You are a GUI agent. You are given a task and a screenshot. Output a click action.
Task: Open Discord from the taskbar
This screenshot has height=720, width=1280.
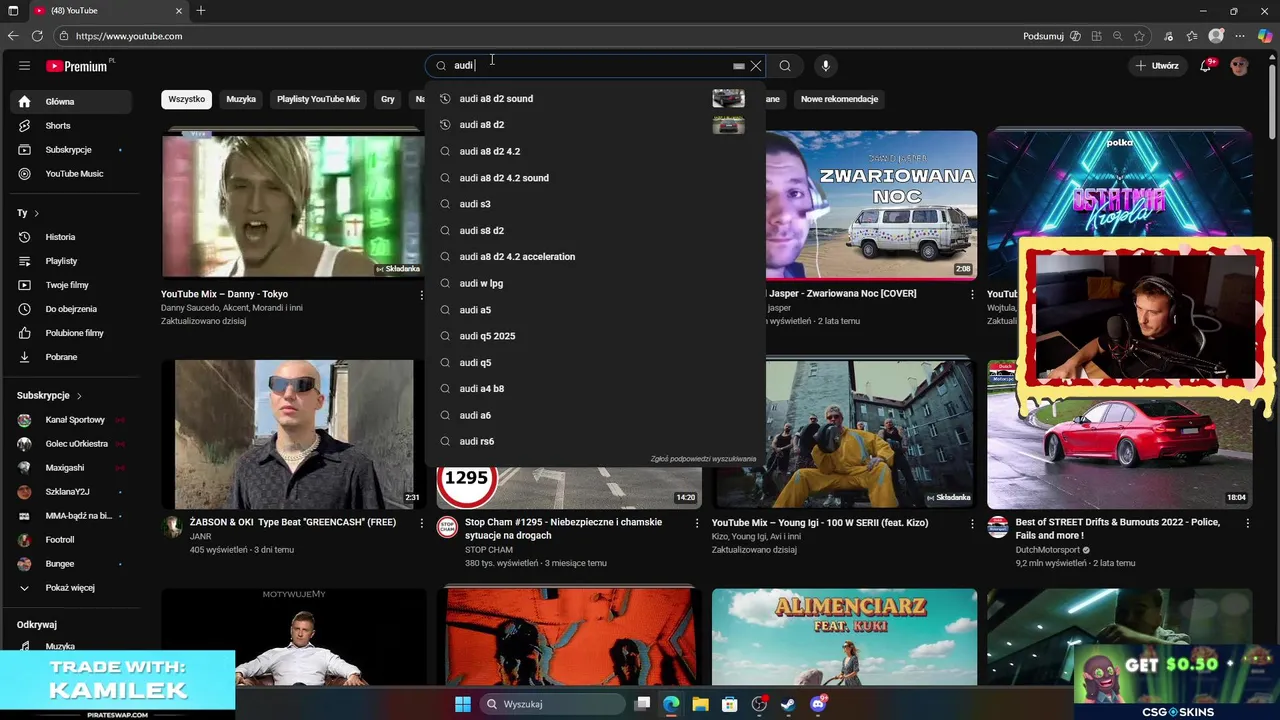pyautogui.click(x=818, y=704)
